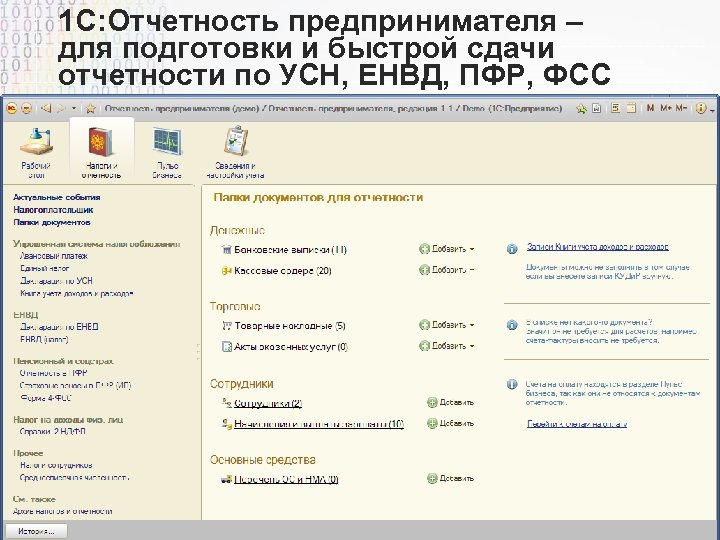
Task: Click the truck icon beside Перечень ОС и НМА
Action: click(226, 479)
